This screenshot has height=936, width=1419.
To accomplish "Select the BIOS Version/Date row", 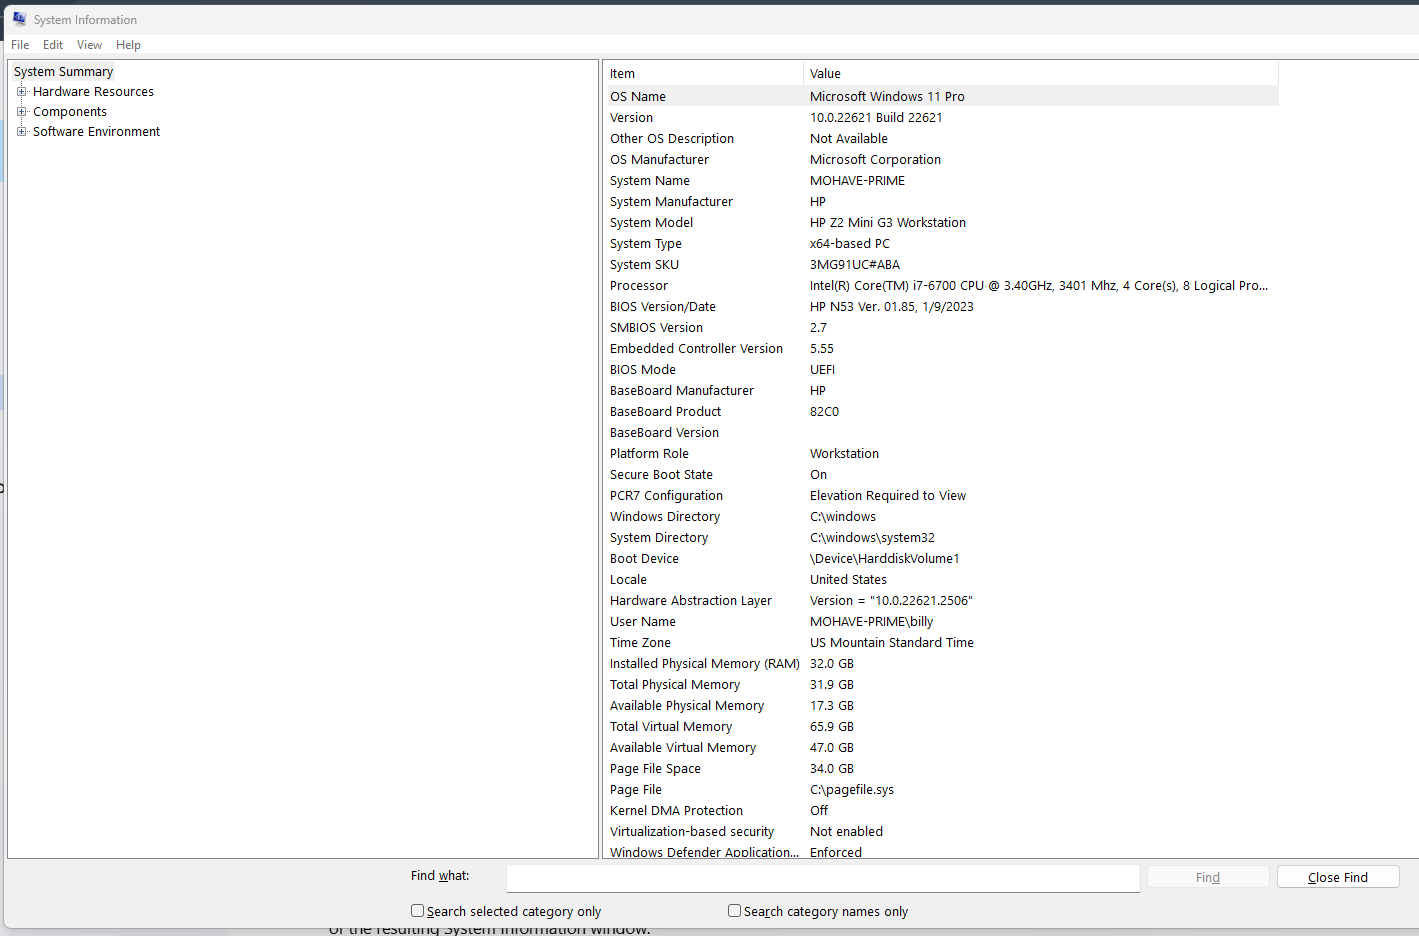I will click(x=941, y=307).
